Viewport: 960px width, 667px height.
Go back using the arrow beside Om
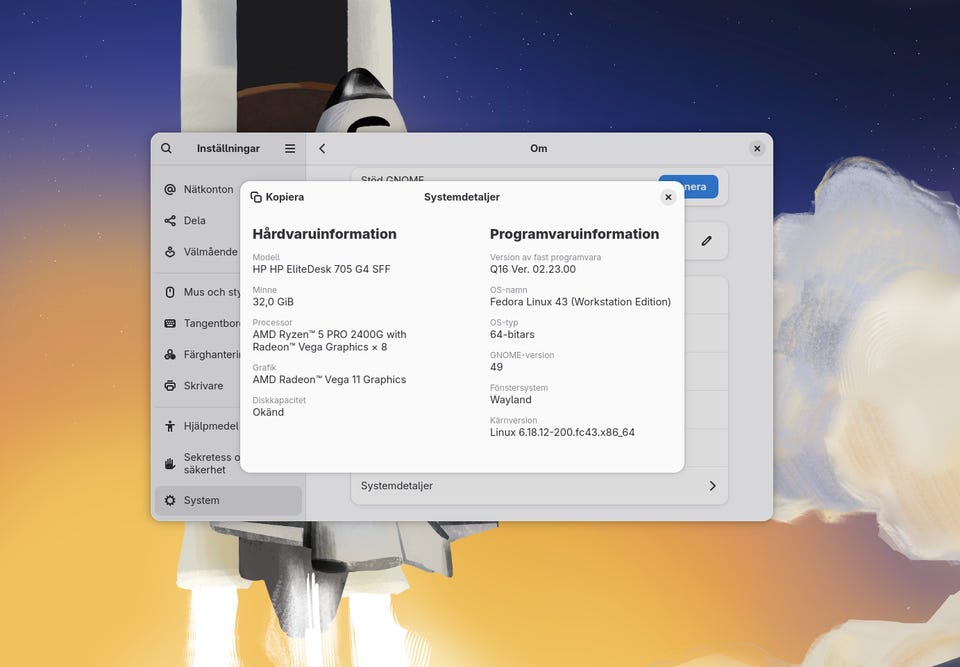[322, 149]
